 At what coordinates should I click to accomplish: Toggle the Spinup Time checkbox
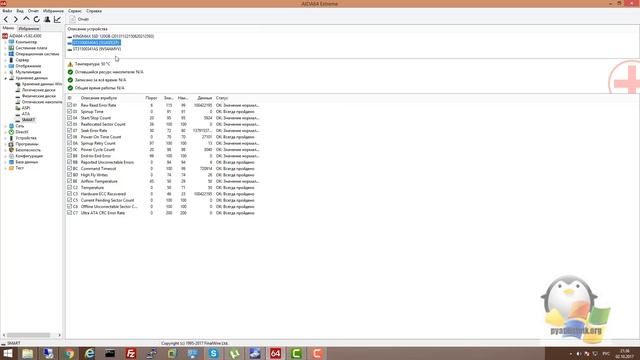[69, 111]
